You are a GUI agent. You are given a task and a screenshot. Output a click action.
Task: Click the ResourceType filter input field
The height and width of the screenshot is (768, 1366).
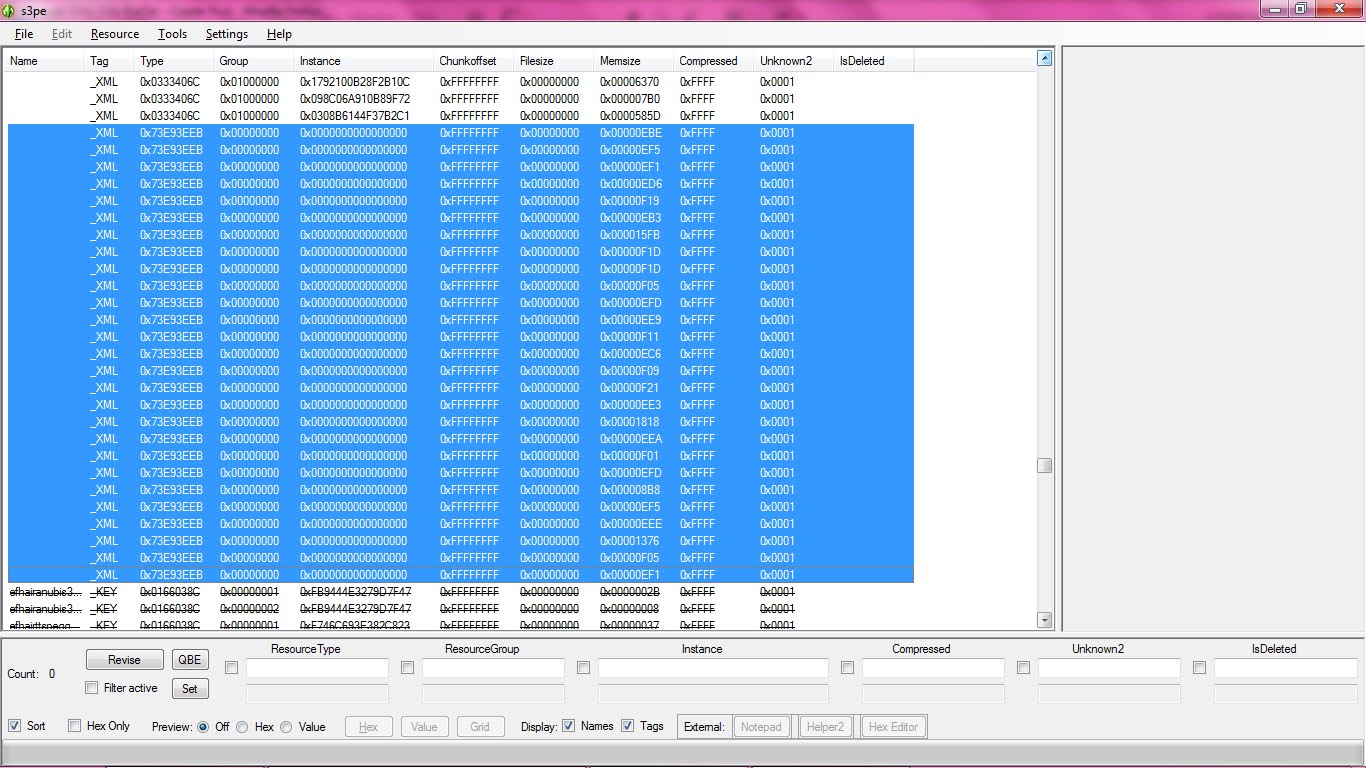[317, 668]
